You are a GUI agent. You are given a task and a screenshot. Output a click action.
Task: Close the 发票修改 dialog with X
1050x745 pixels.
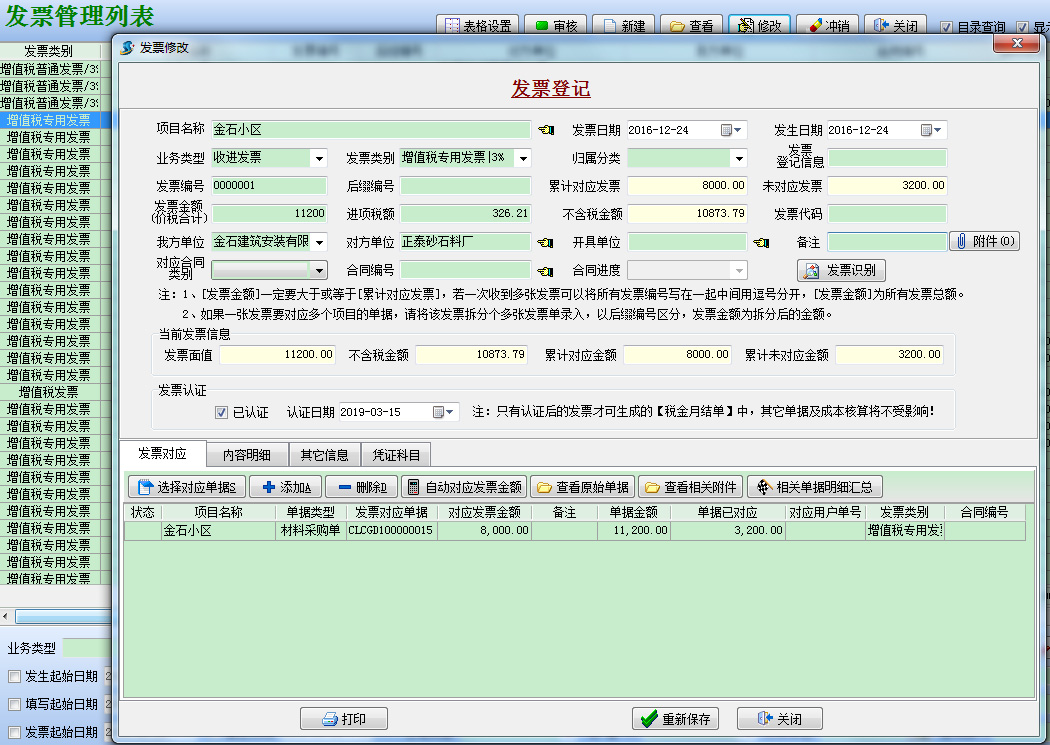pos(1017,44)
